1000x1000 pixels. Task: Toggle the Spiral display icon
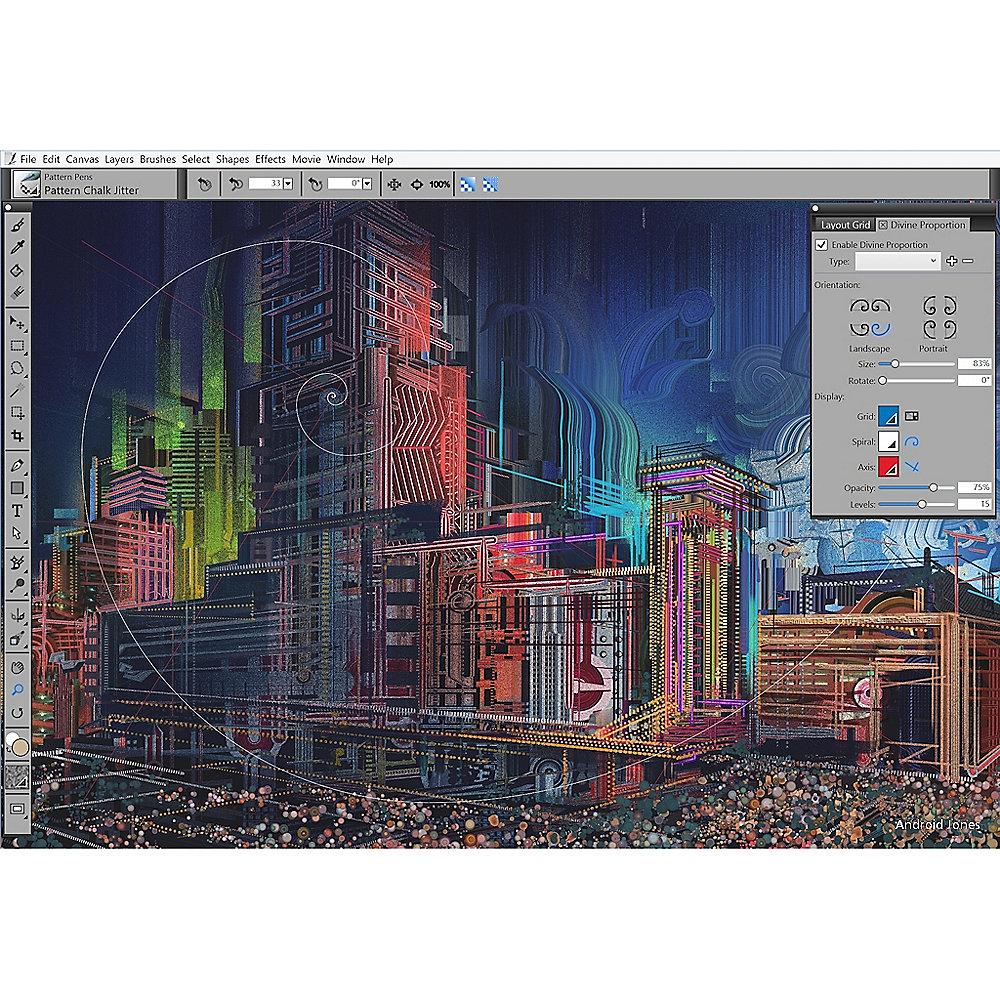(x=912, y=442)
